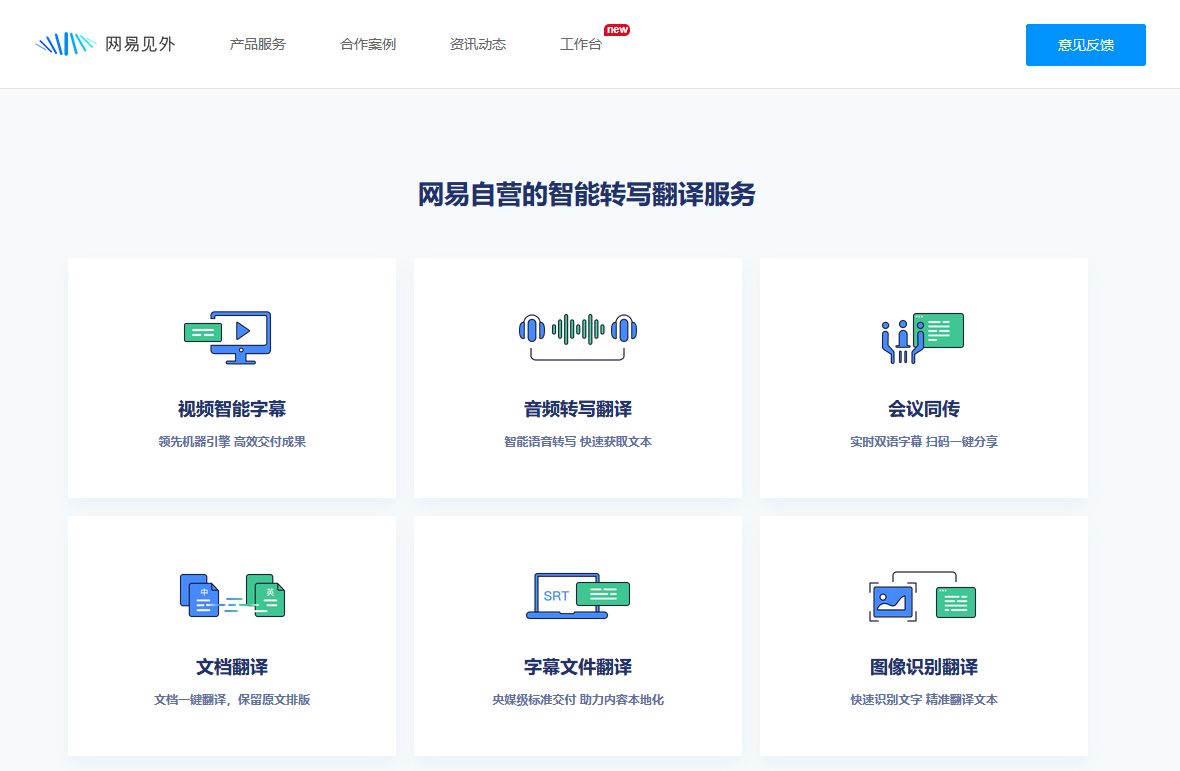Open the 会议同传 service title
The width and height of the screenshot is (1180, 771).
tap(924, 409)
